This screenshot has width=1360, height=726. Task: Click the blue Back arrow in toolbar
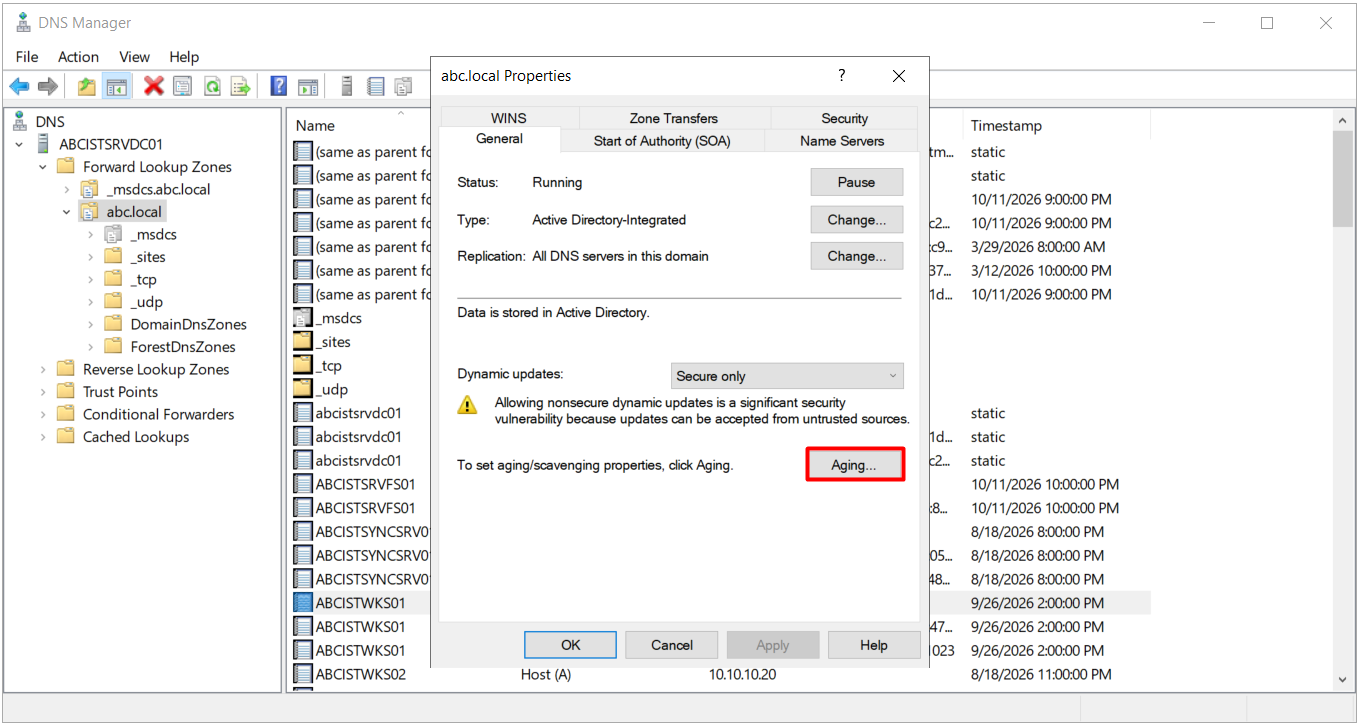19,87
